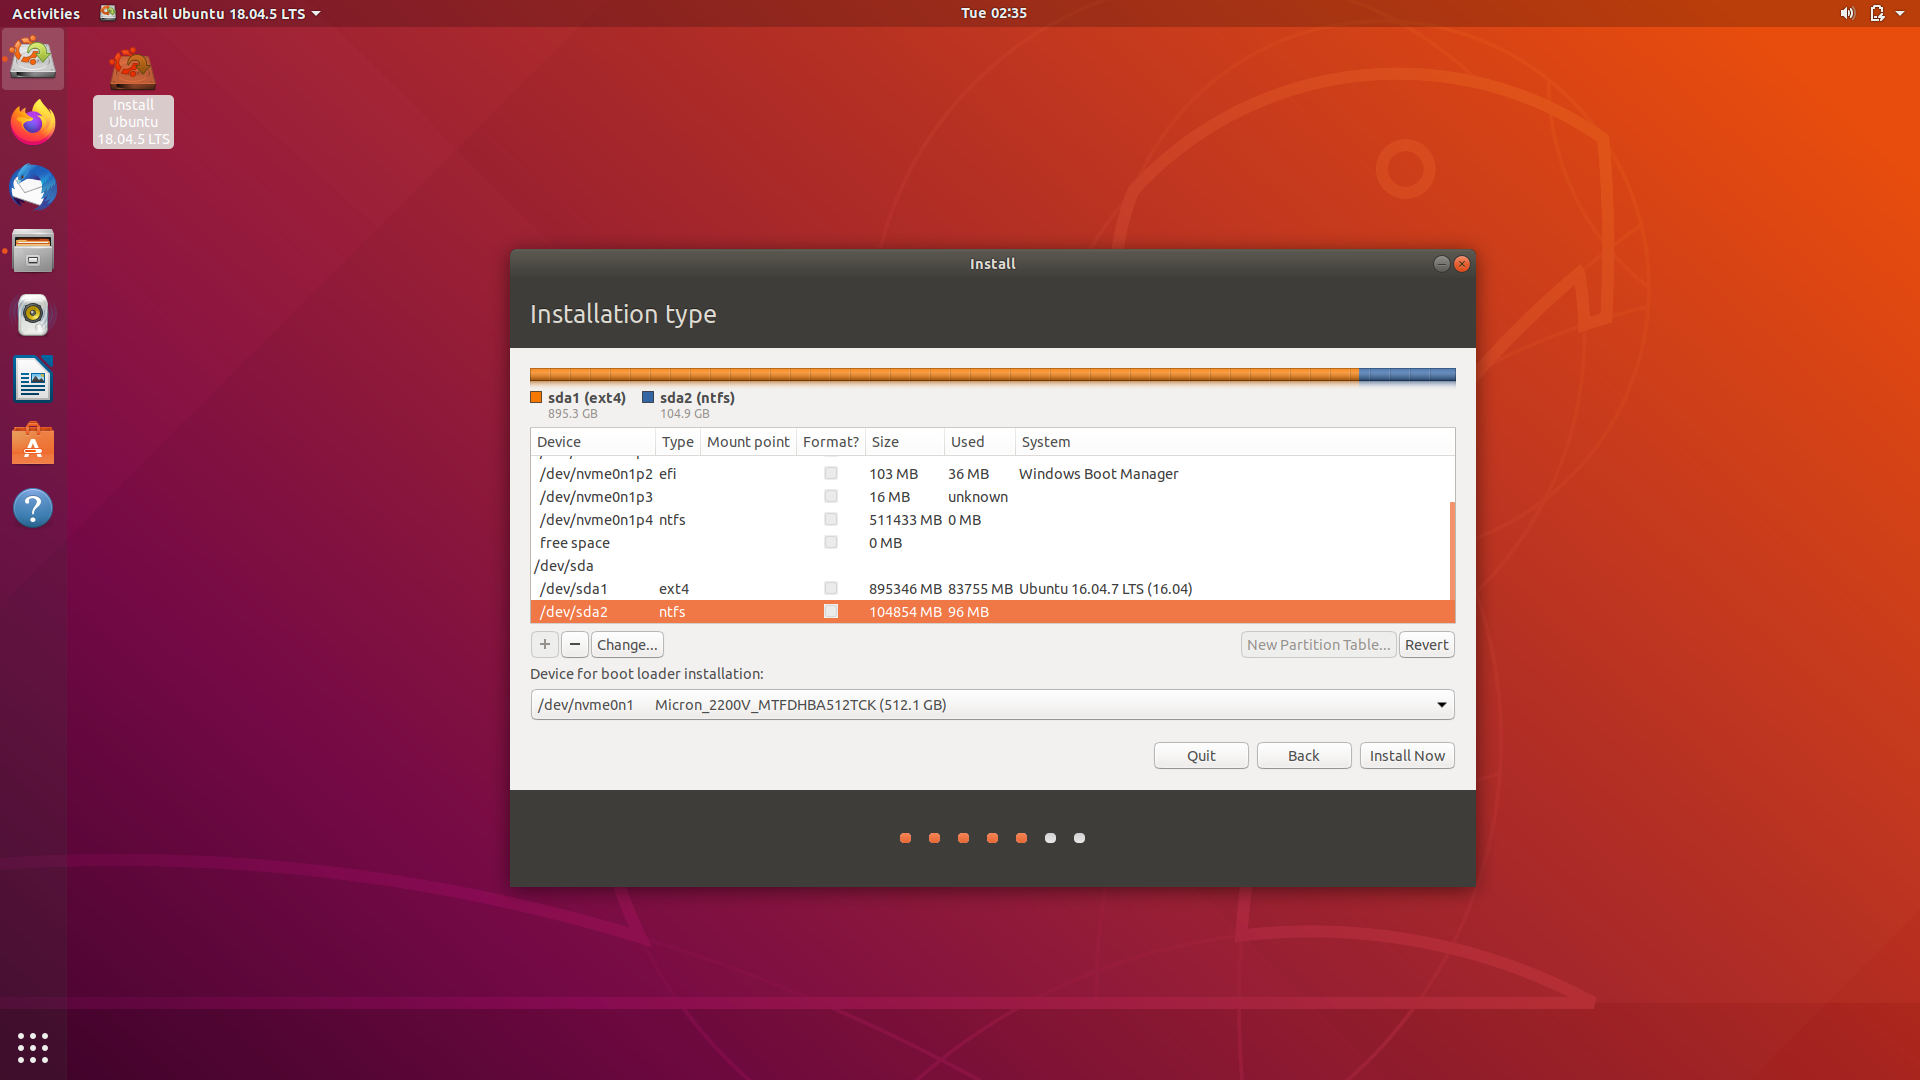This screenshot has height=1080, width=1920.
Task: Toggle format checkbox for /dev/nvme0n1p4
Action: [x=830, y=520]
